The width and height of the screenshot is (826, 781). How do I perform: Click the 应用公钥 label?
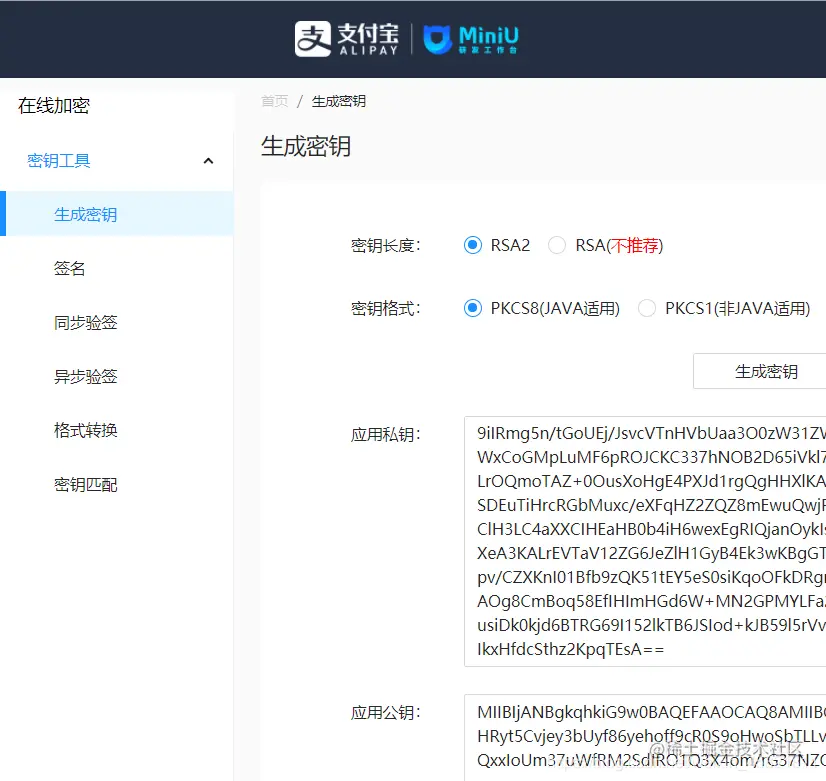386,713
